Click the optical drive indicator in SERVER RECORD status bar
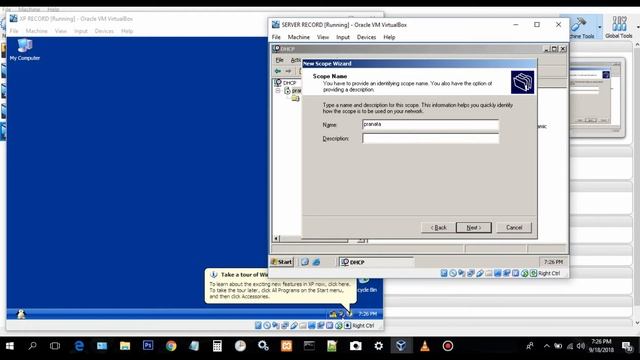The width and height of the screenshot is (640, 360). [x=453, y=273]
